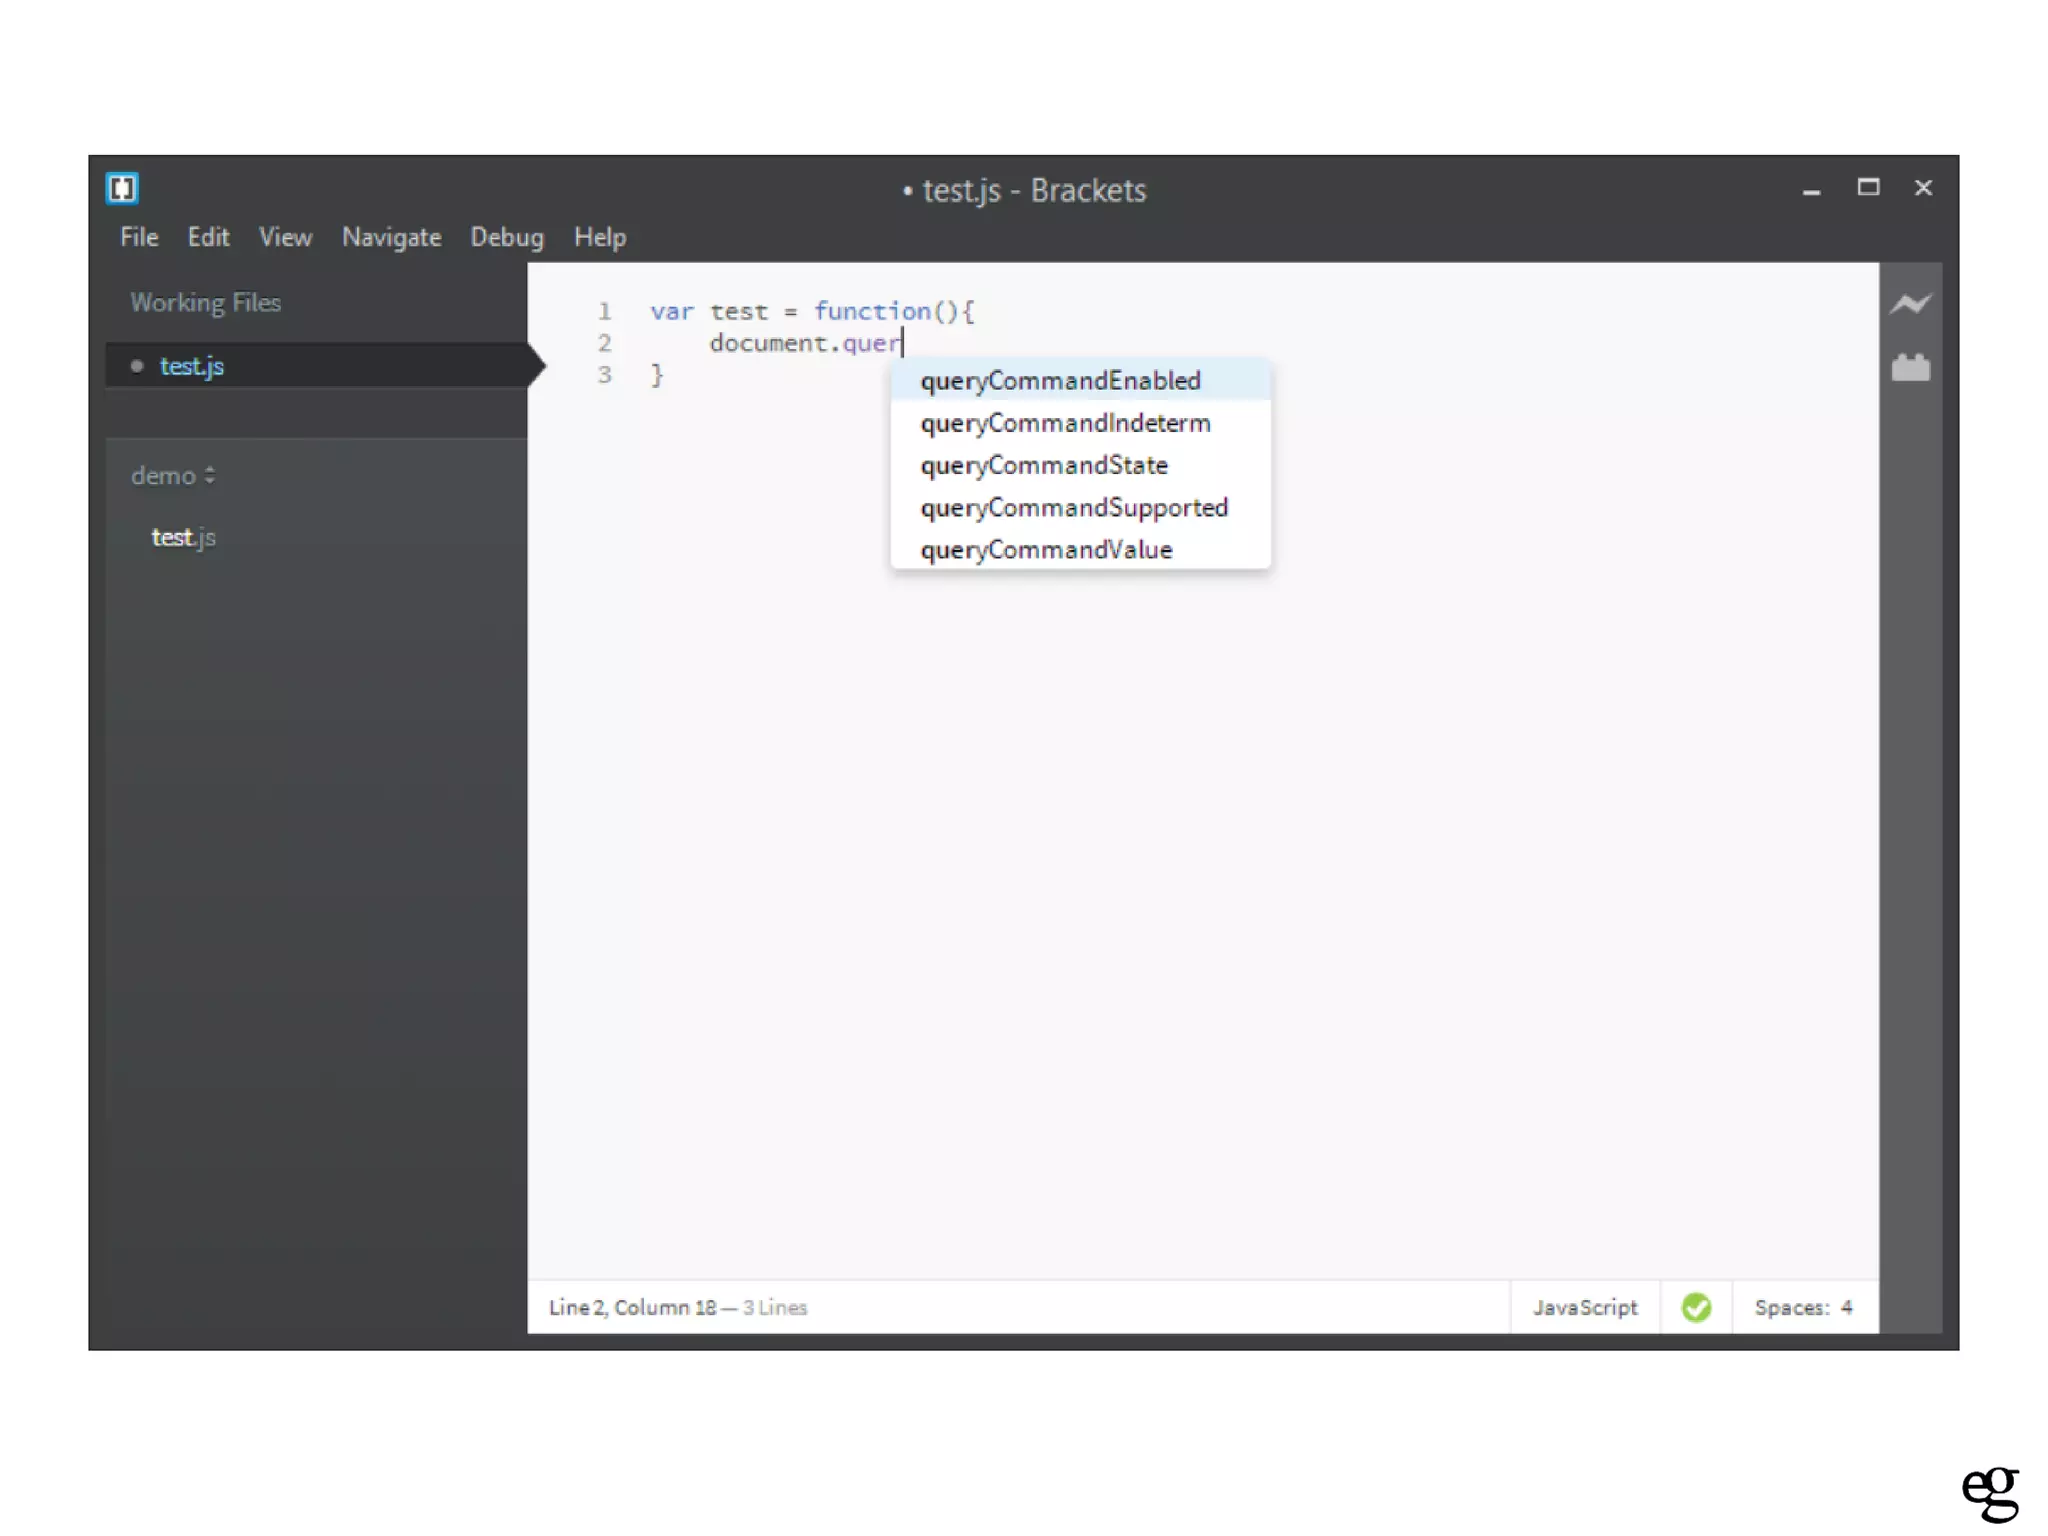Screen dimensions: 2048x1536
Task: Maximize the Brackets window
Action: 1867,187
